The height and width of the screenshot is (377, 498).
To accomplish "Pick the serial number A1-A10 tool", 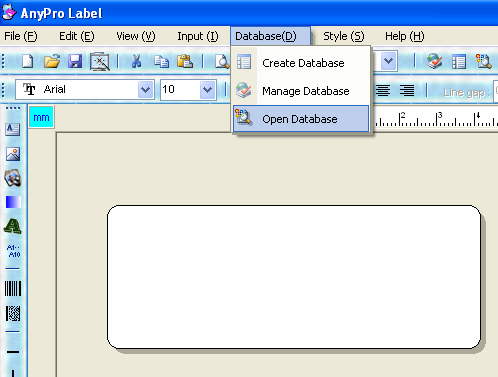I will [x=13, y=251].
